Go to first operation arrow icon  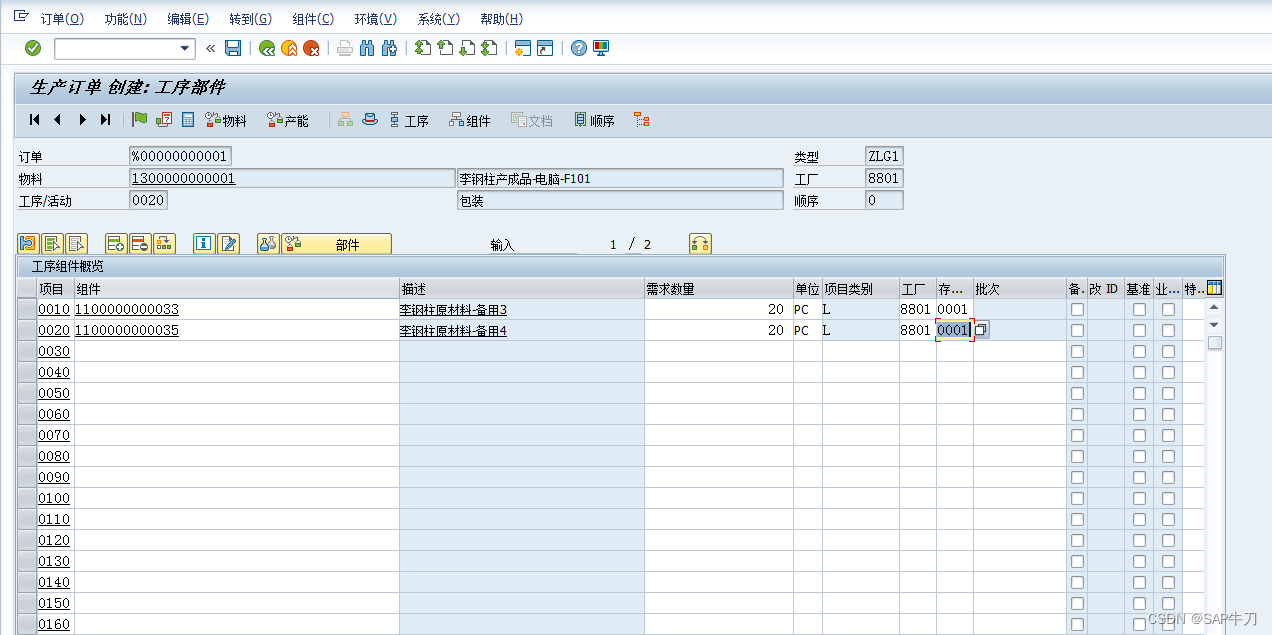pyautogui.click(x=34, y=120)
